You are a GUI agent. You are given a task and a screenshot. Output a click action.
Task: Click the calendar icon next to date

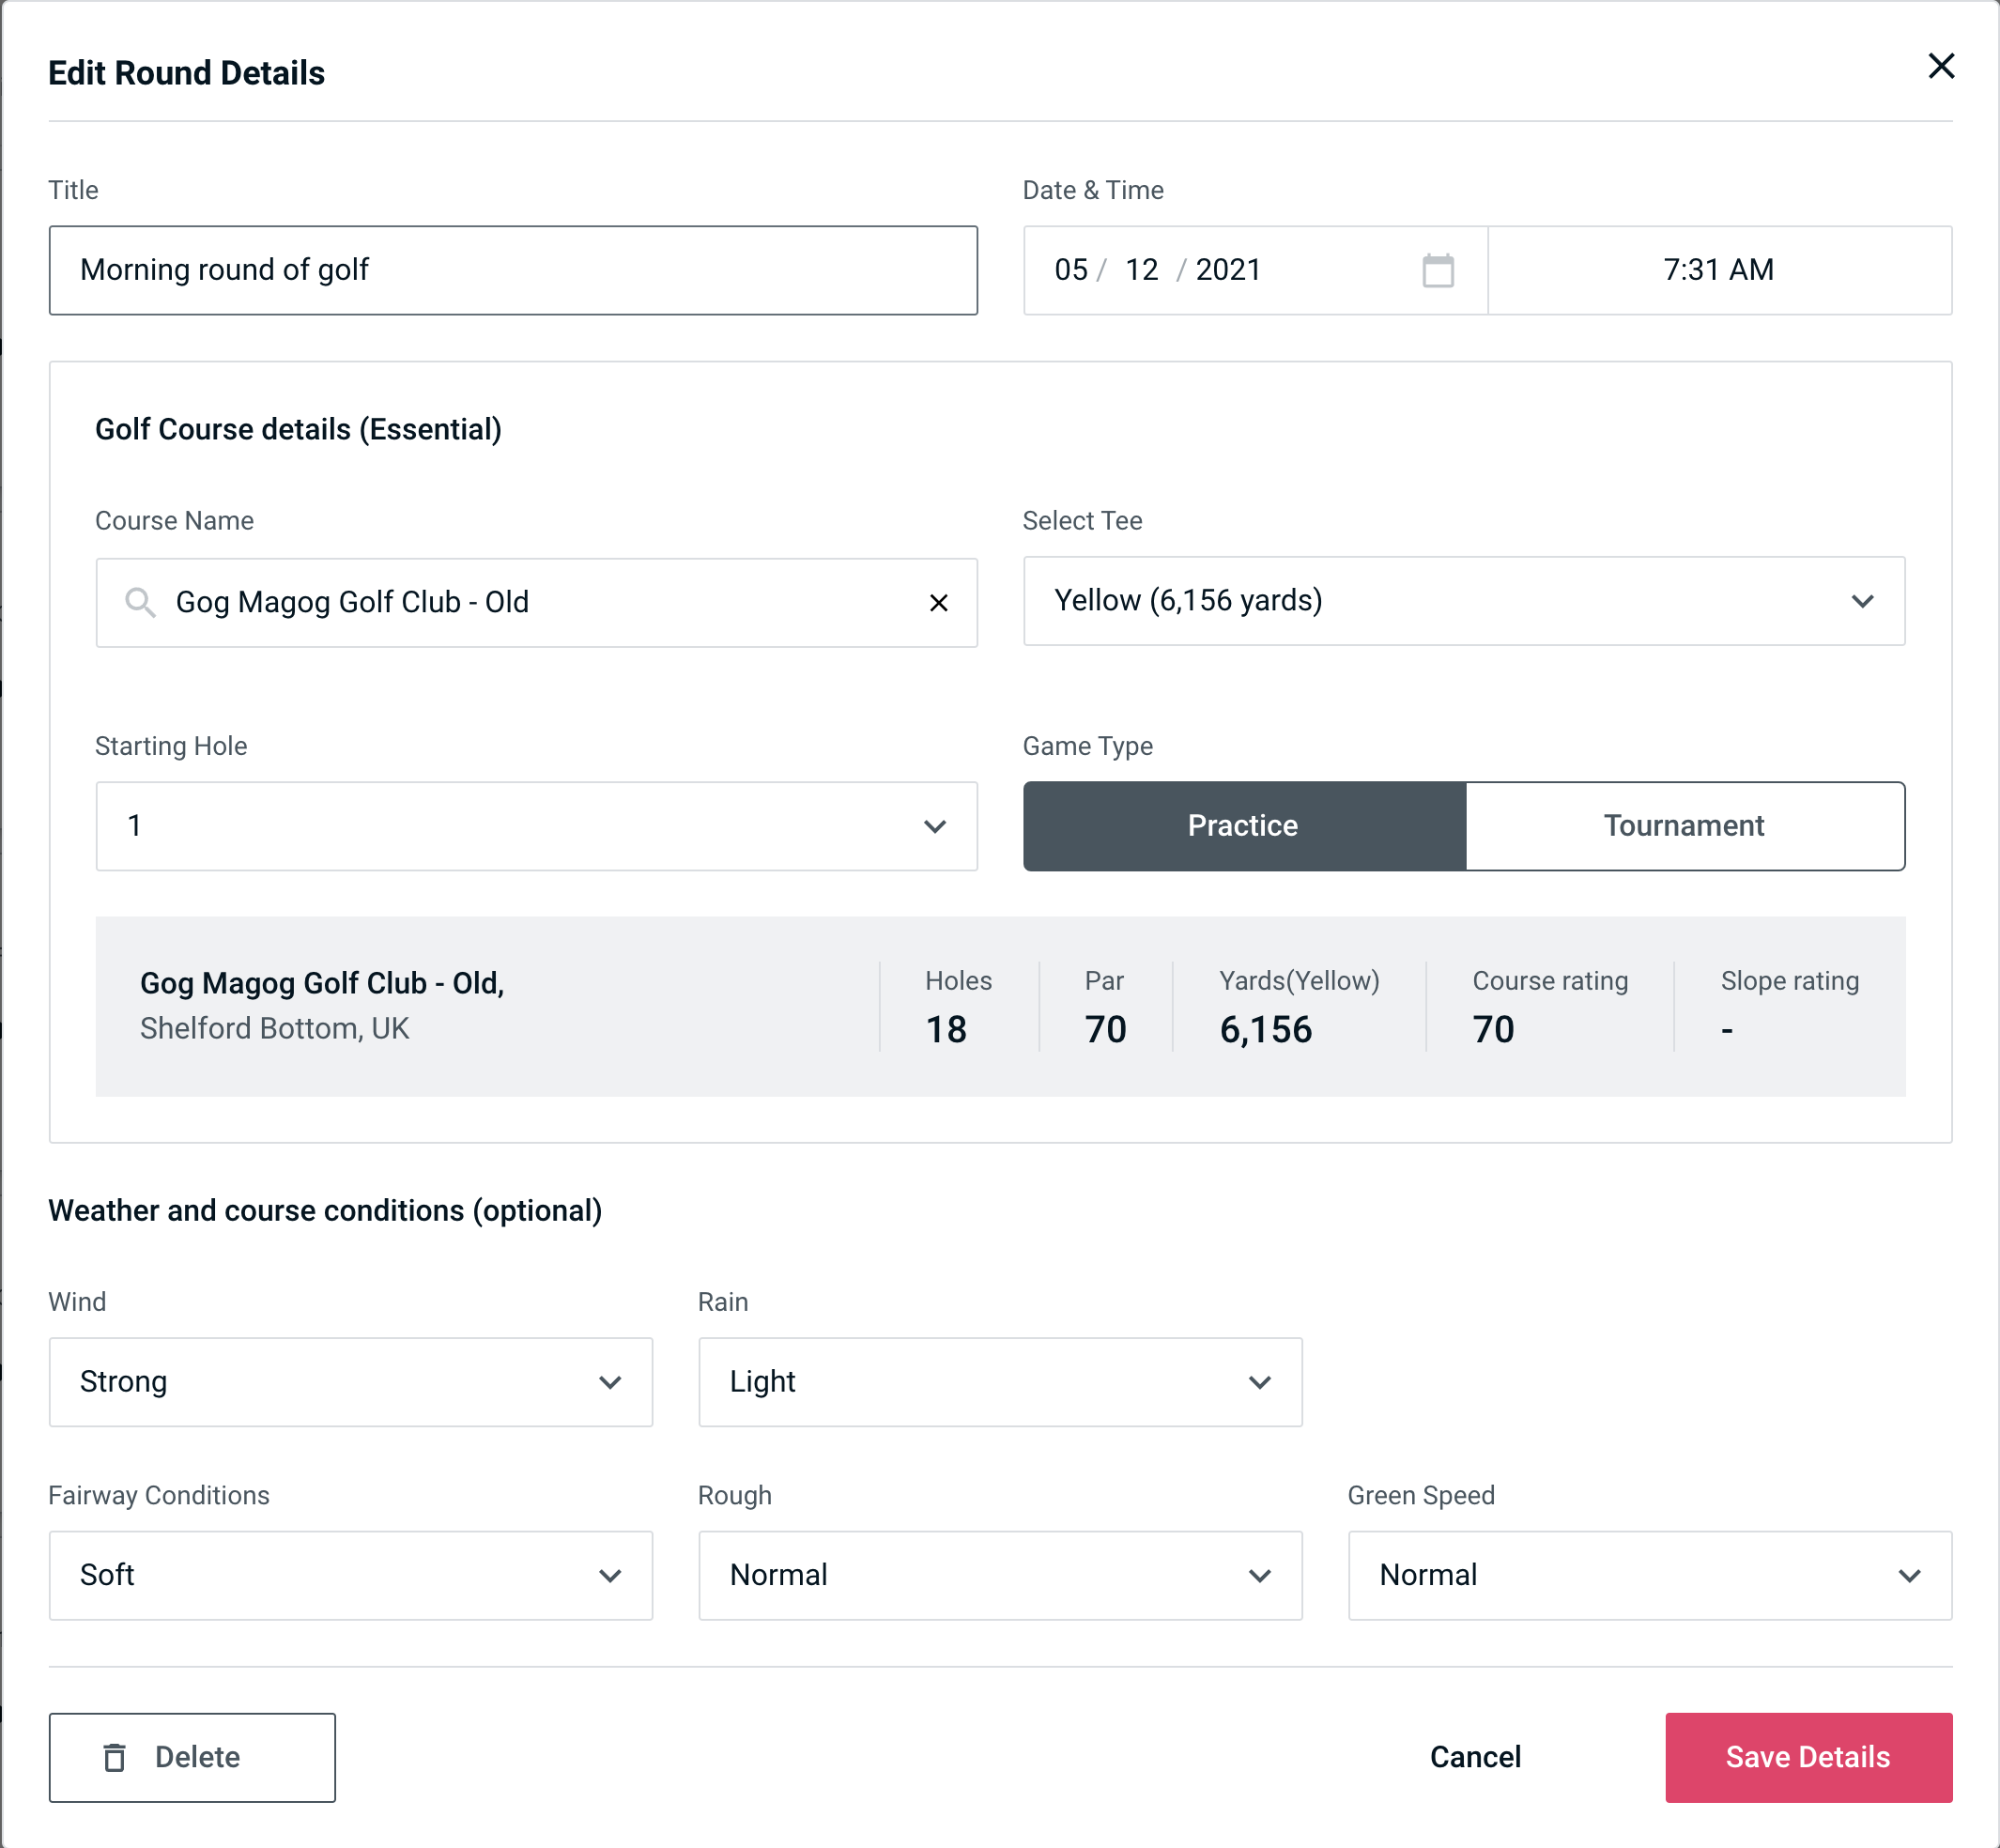(1436, 270)
